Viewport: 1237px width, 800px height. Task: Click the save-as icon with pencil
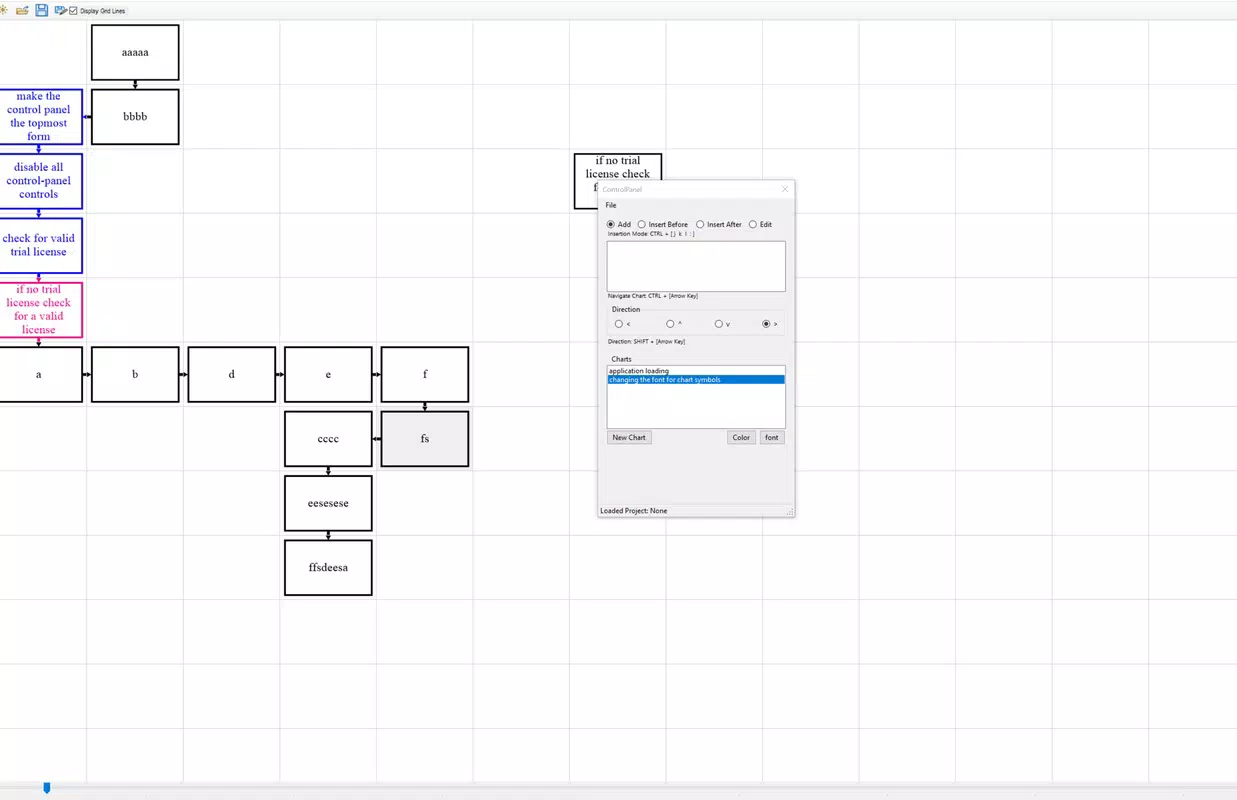(x=60, y=10)
